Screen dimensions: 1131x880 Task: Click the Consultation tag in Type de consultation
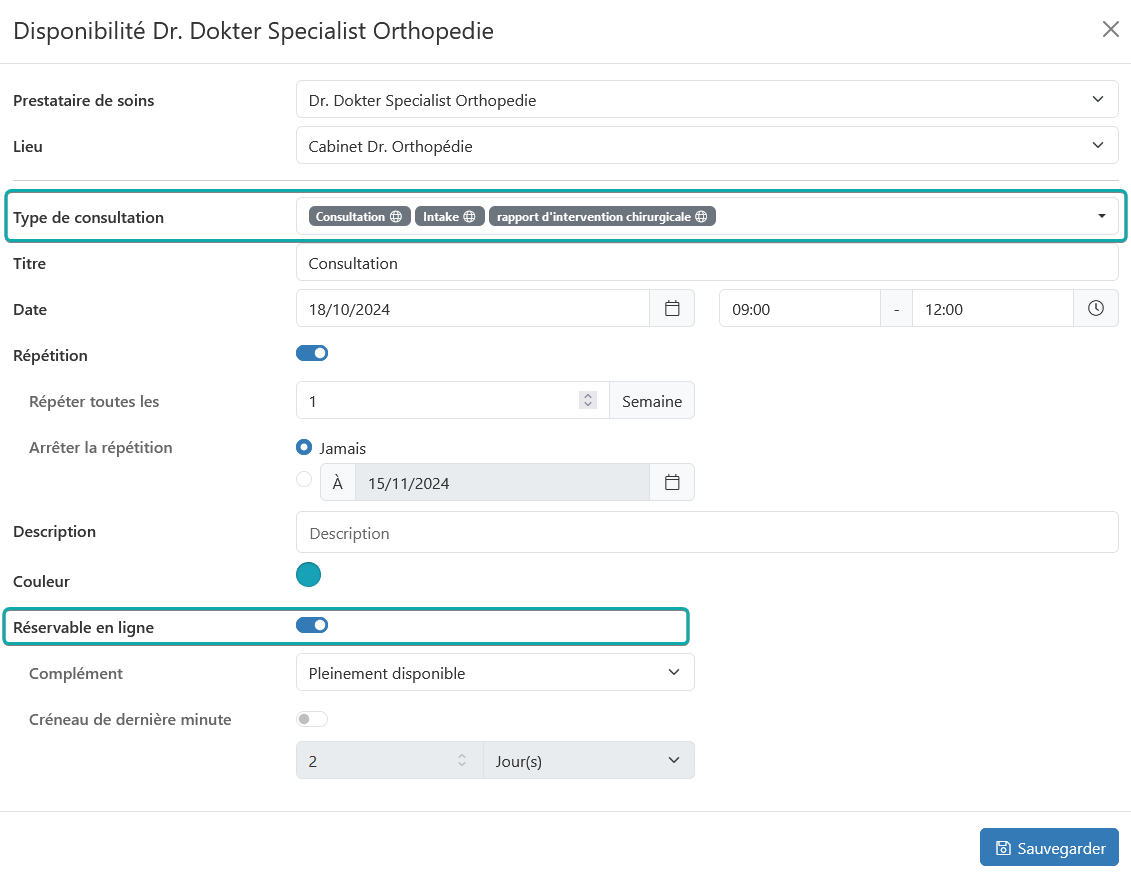(359, 216)
